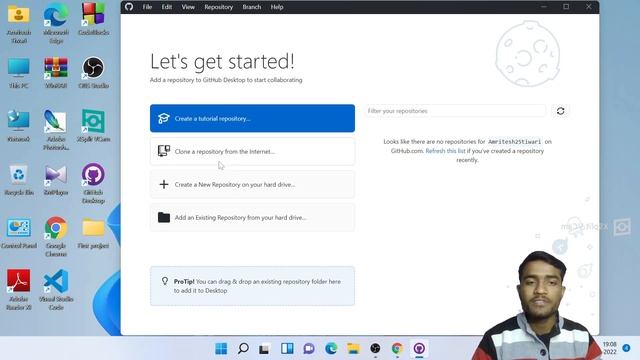Image resolution: width=640 pixels, height=360 pixels.
Task: Click the Filter your repositories field
Action: coord(455,111)
